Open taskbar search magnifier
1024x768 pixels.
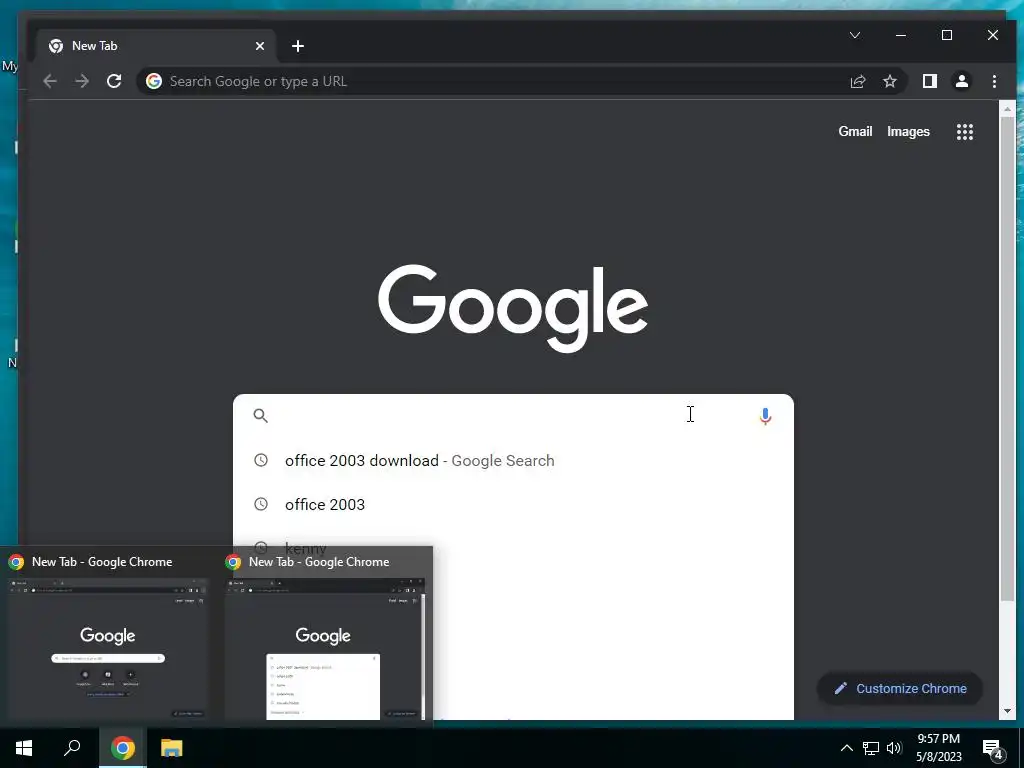[x=72, y=748]
